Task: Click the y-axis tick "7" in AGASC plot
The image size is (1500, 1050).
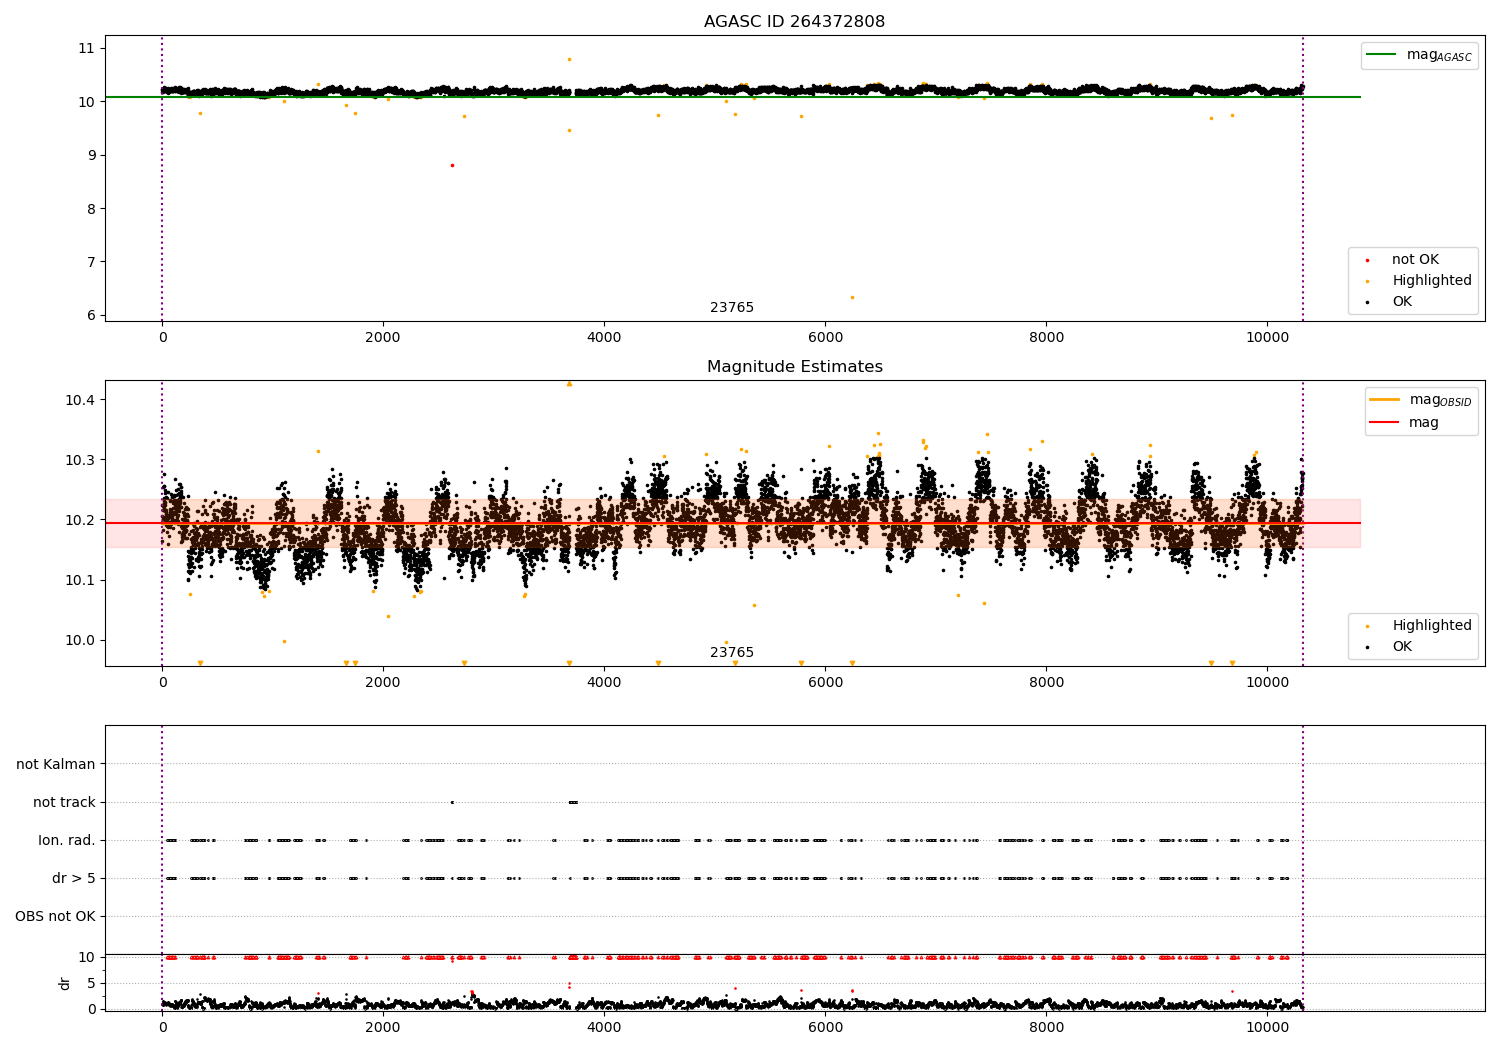Action: click(x=90, y=262)
